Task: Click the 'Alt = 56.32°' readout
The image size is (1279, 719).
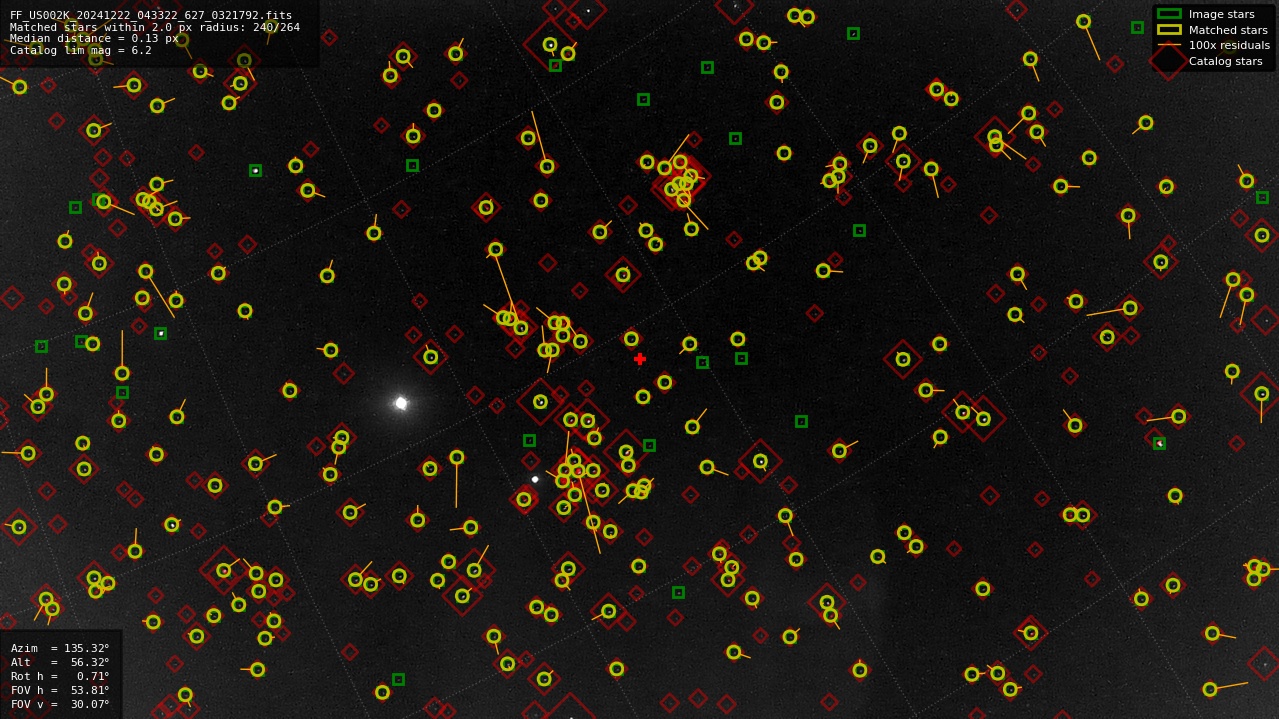Action: pyautogui.click(x=60, y=662)
